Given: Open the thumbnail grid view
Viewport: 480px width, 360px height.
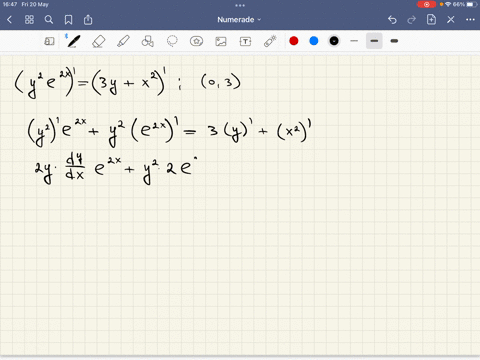Looking at the screenshot, I should click(29, 20).
